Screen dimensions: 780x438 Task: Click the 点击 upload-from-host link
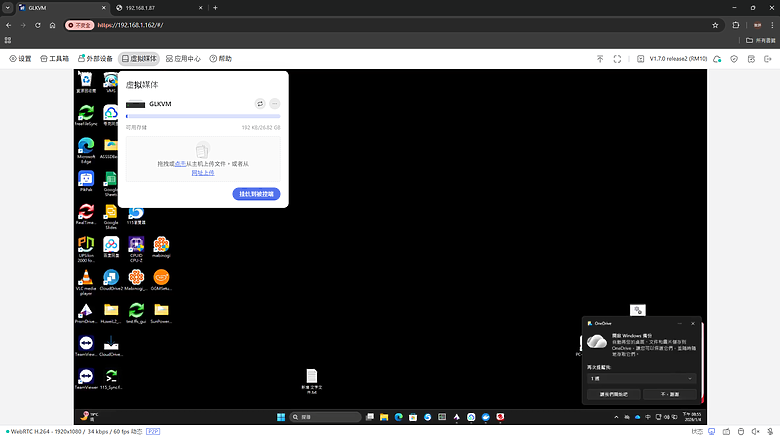(x=180, y=164)
